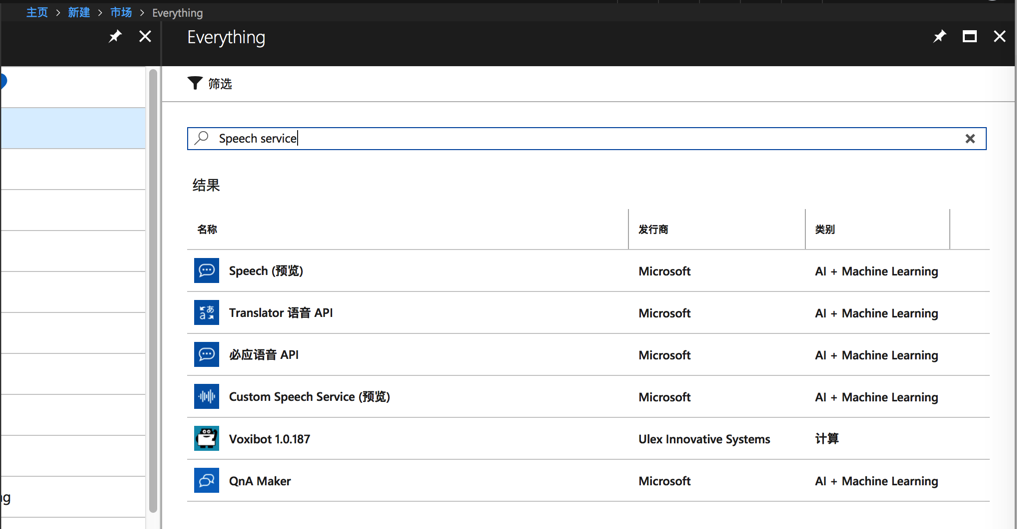Open the 筛选 filter options

coord(210,84)
